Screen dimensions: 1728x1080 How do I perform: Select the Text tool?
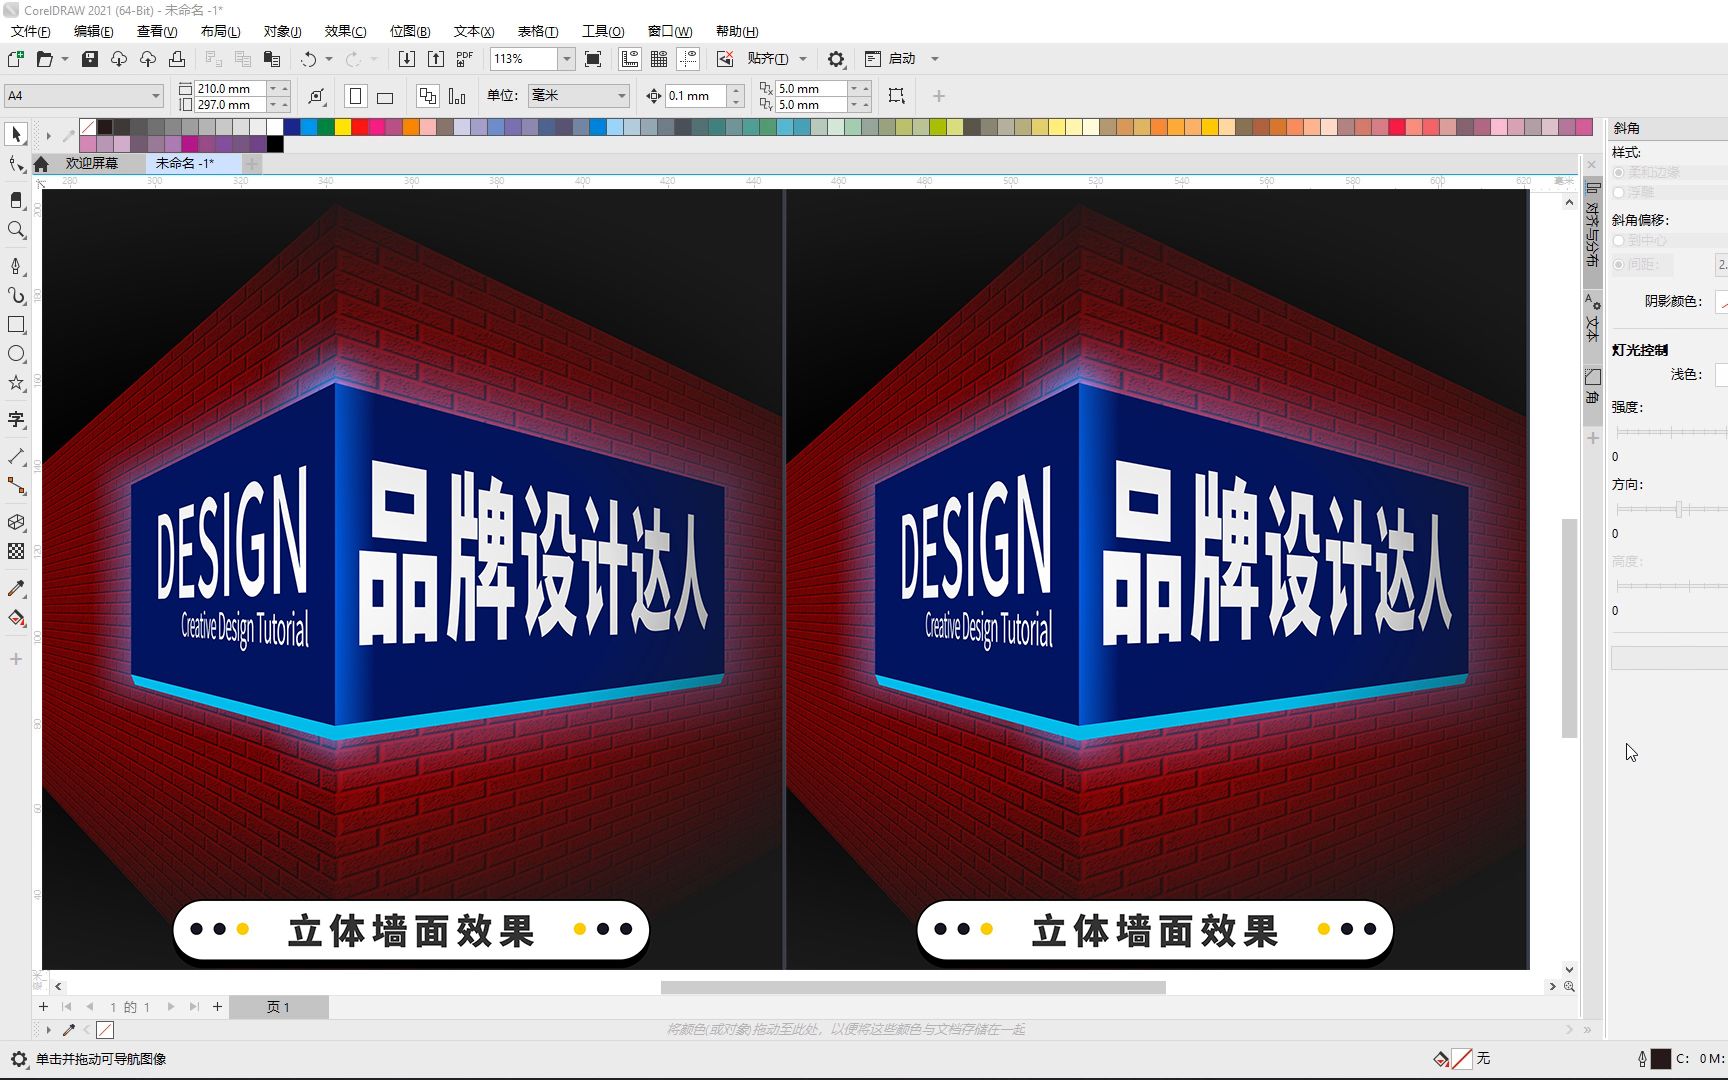coord(16,420)
